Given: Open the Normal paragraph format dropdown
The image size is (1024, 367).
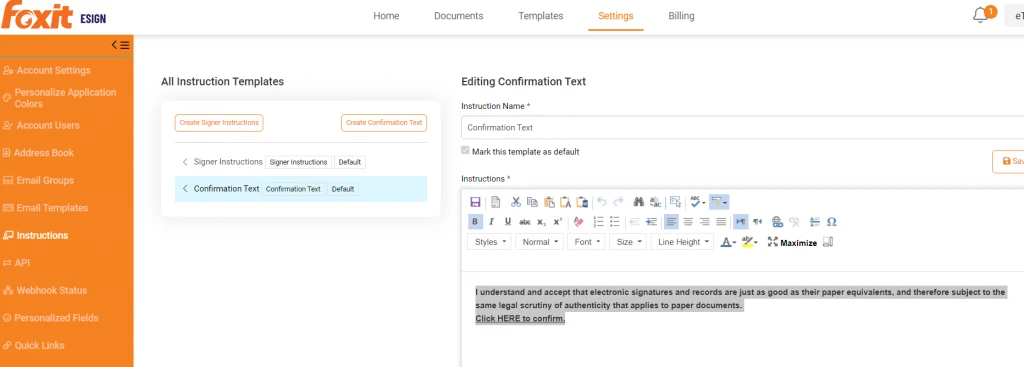Looking at the screenshot, I should [x=539, y=242].
